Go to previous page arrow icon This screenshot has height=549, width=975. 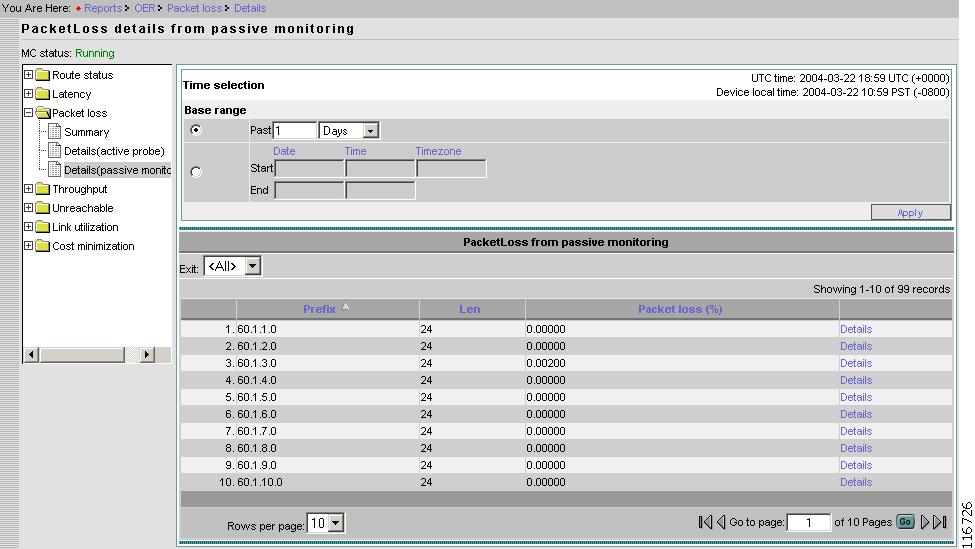(721, 522)
